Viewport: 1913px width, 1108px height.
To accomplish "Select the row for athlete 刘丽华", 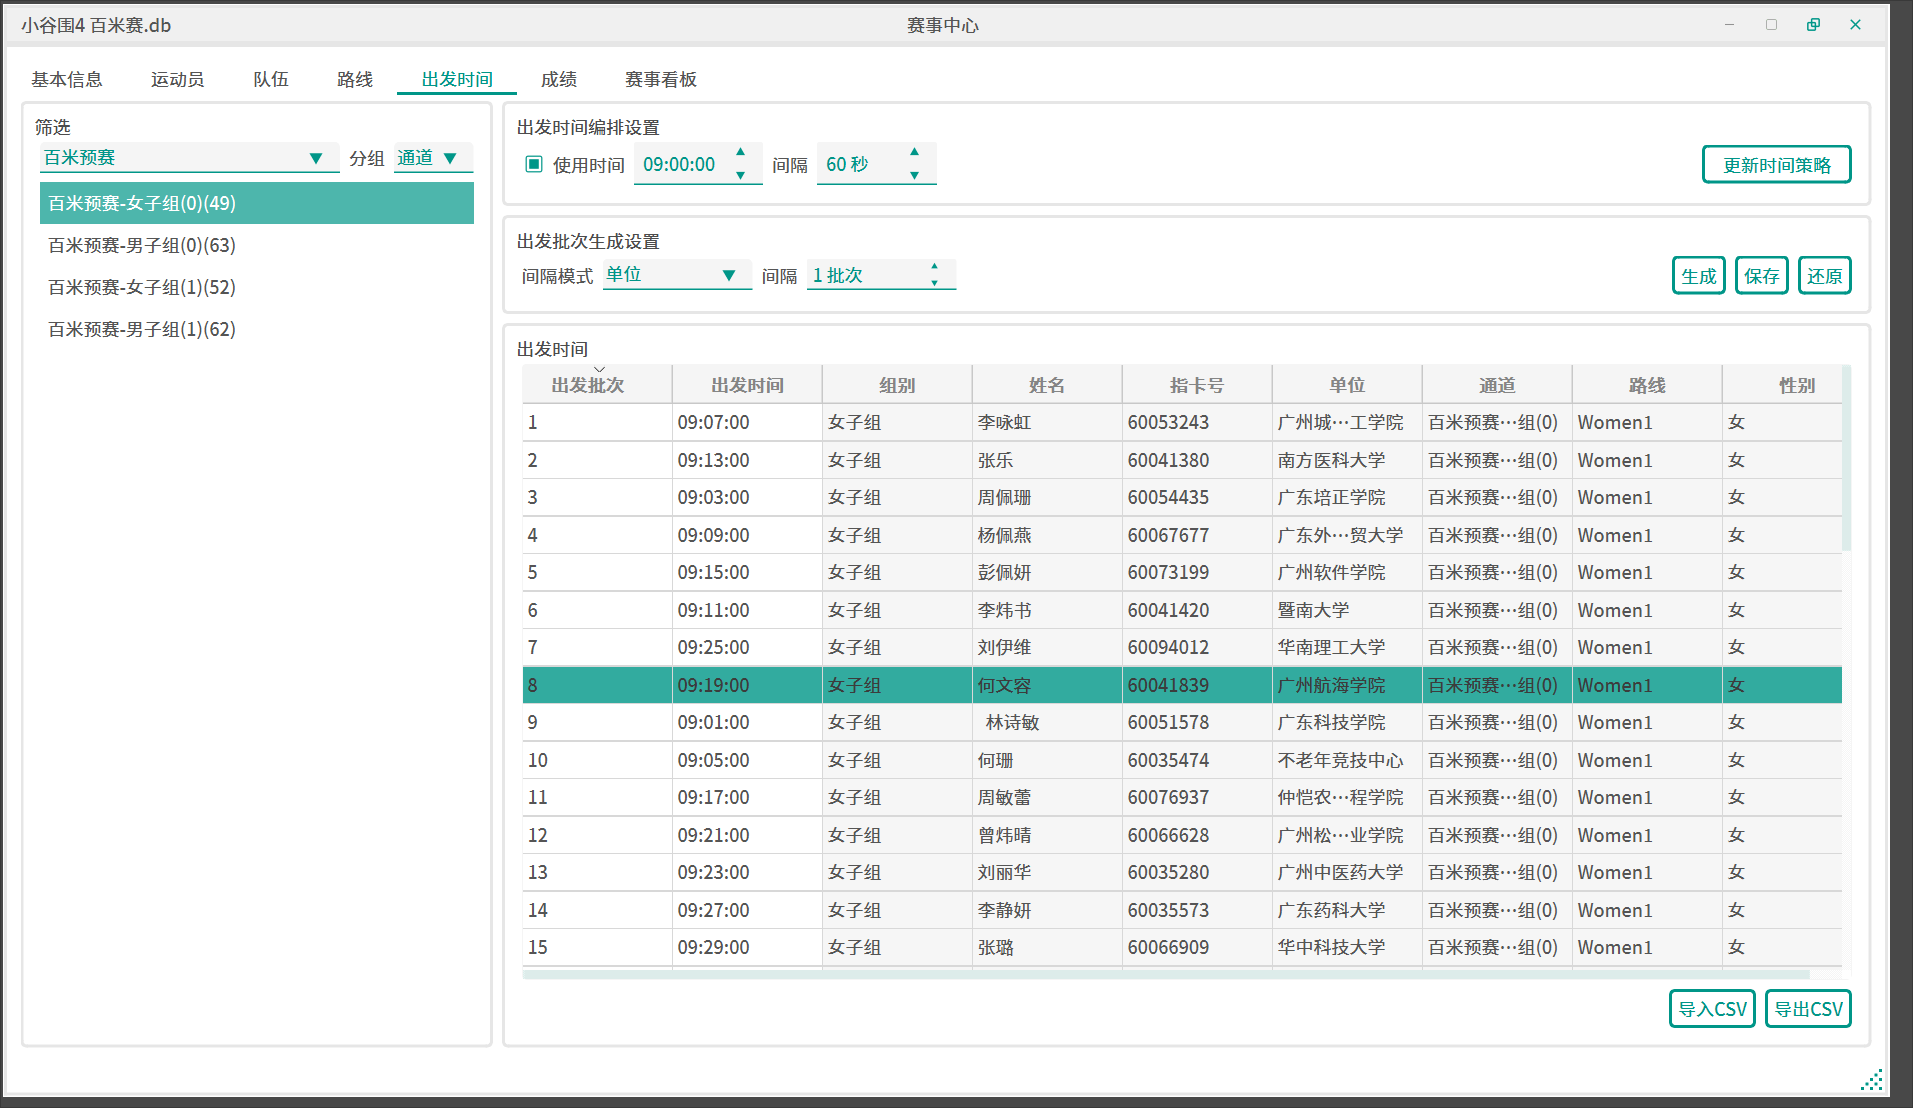I will (x=1004, y=872).
